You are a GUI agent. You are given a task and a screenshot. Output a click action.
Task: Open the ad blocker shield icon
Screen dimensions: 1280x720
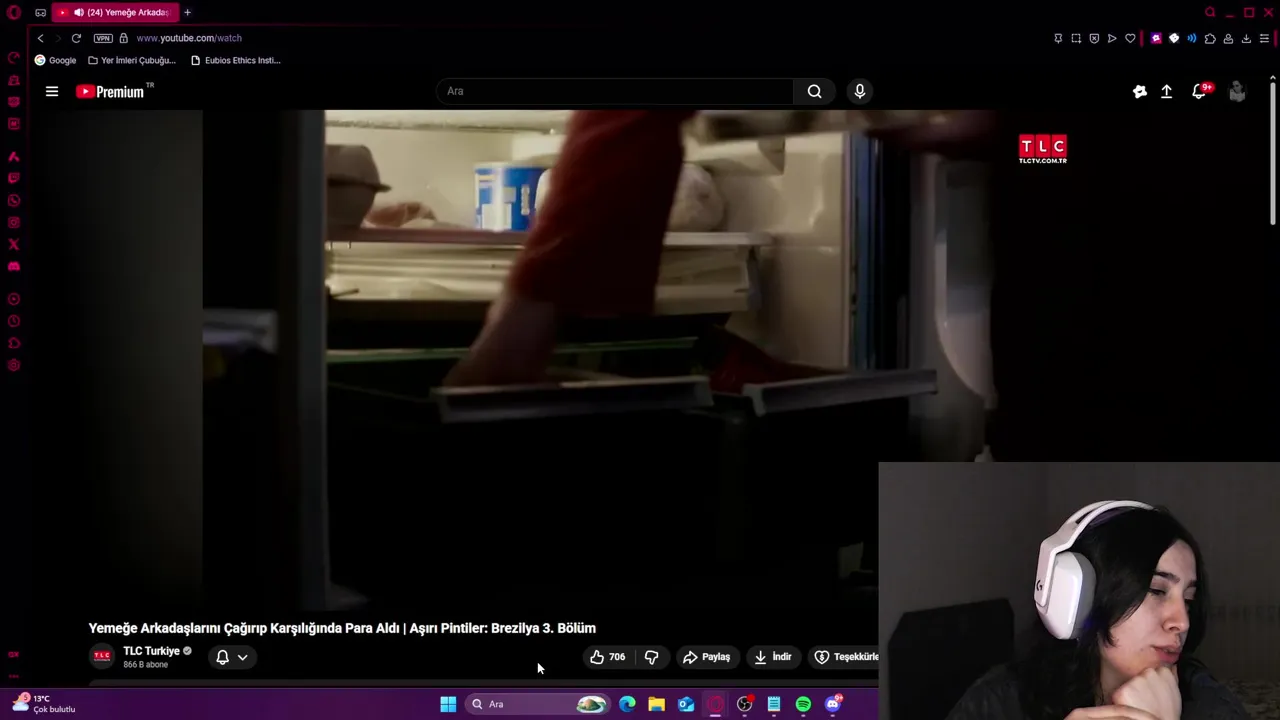point(1094,38)
